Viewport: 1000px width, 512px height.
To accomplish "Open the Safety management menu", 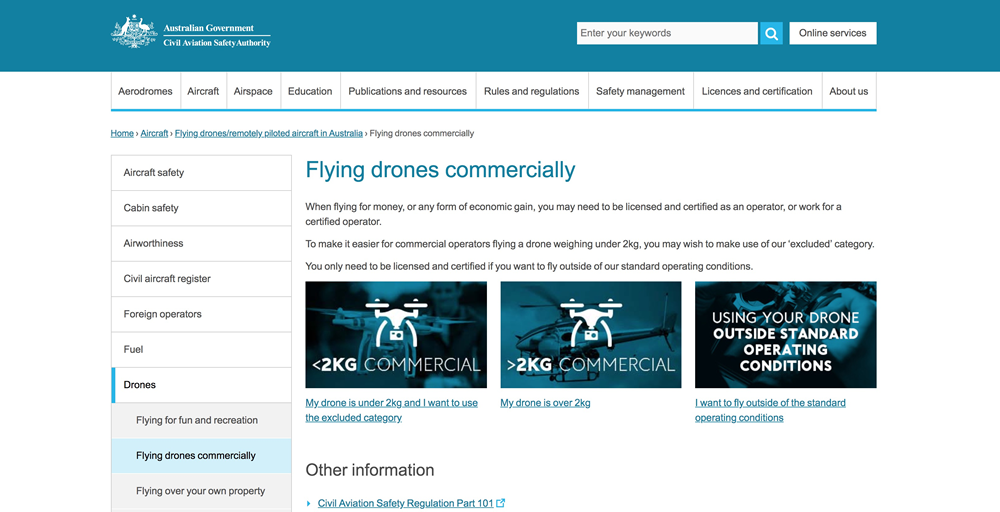I will click(x=640, y=91).
